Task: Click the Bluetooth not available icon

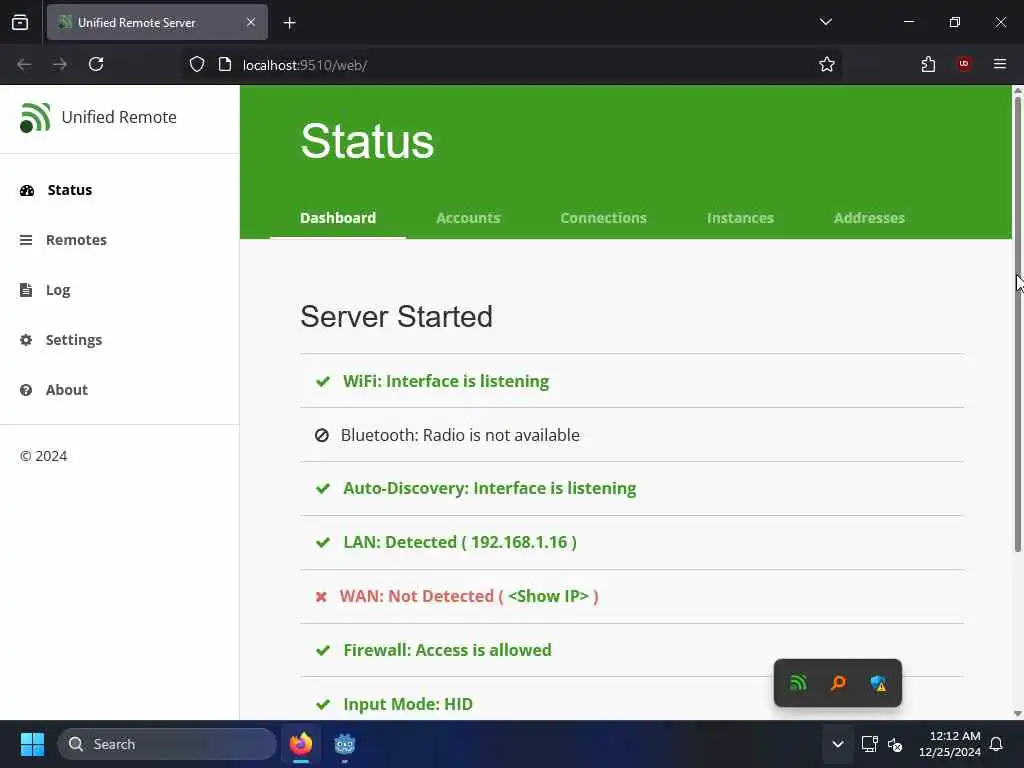Action: pyautogui.click(x=321, y=435)
